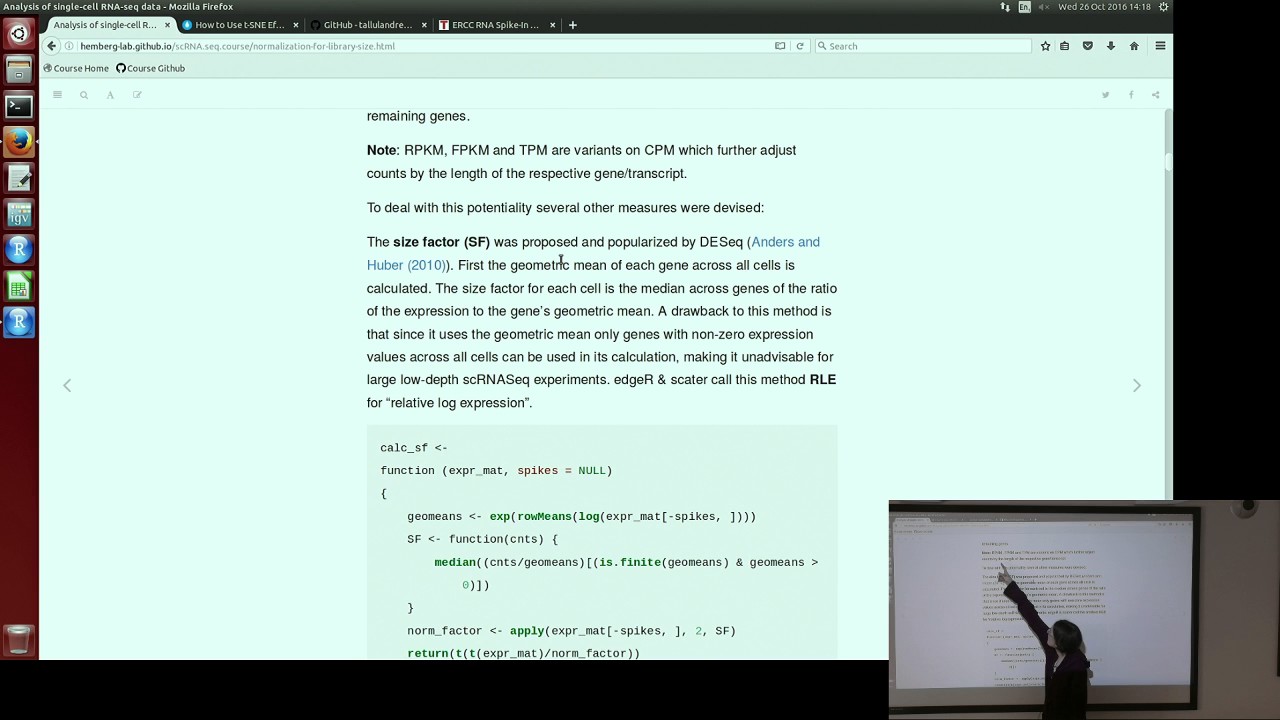
Task: Share the page on Facebook
Action: click(x=1131, y=95)
